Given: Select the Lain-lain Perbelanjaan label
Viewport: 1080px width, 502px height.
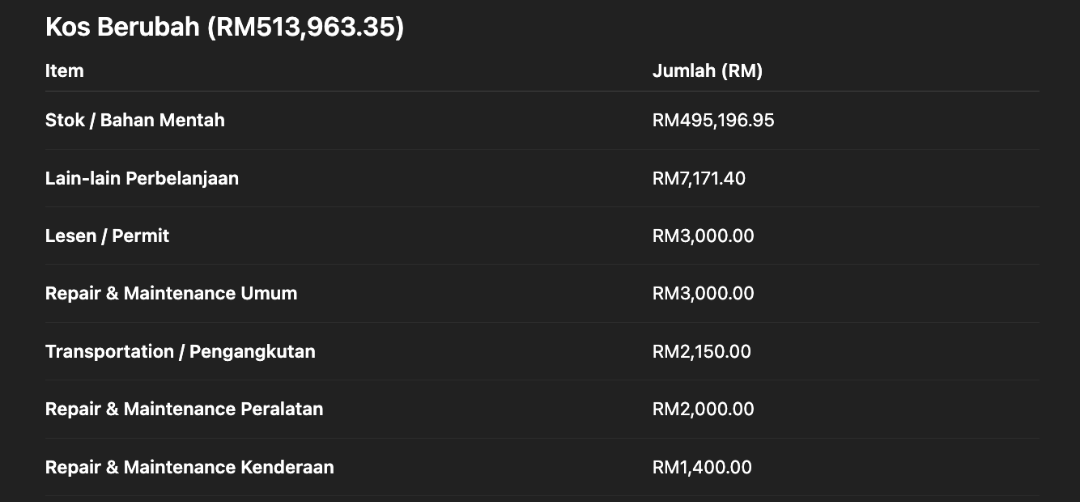Looking at the screenshot, I should pos(142,178).
